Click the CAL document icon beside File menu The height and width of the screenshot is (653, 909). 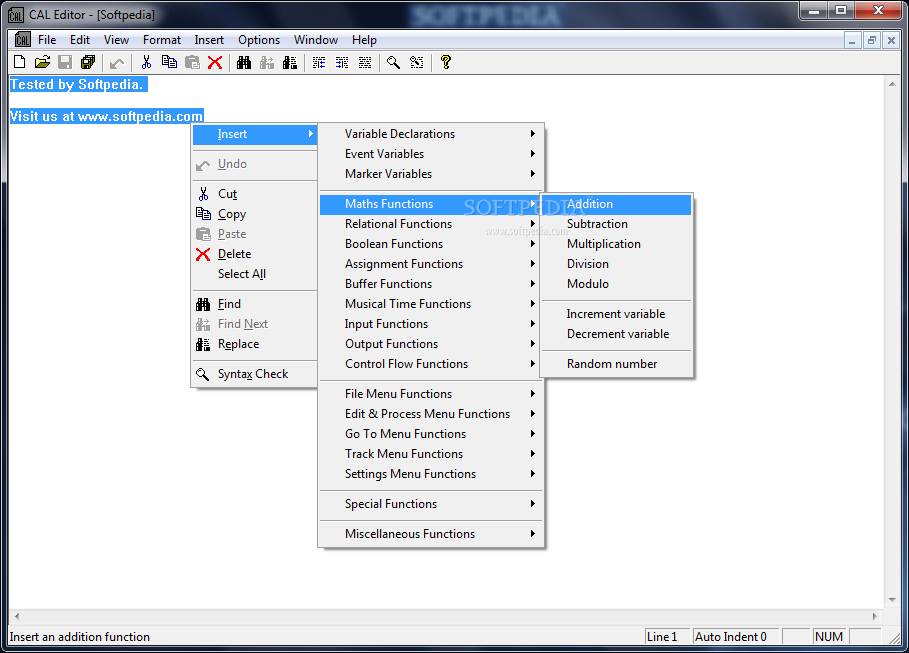23,39
